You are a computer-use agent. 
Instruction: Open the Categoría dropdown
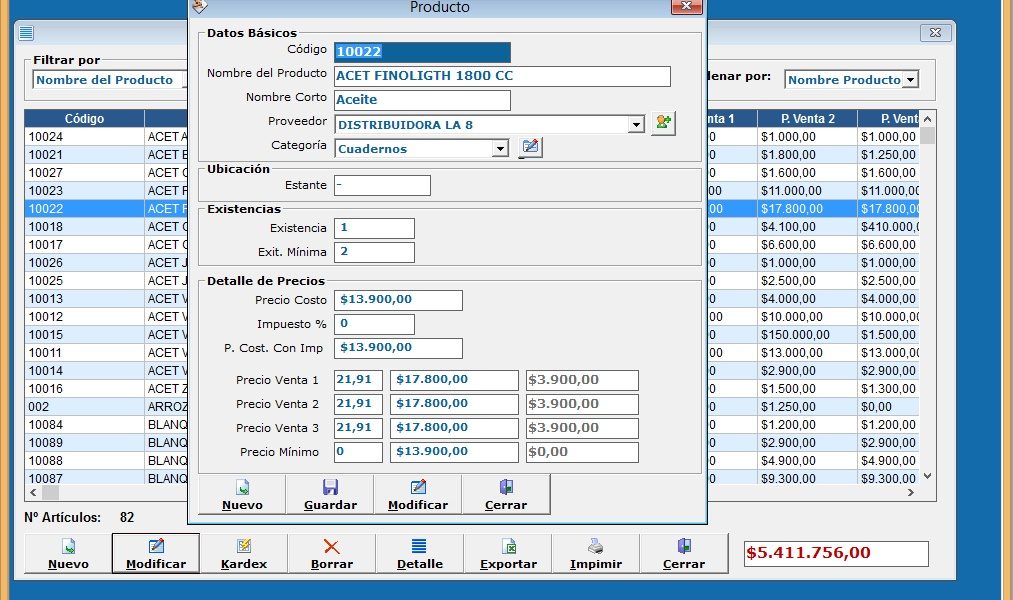coord(500,149)
